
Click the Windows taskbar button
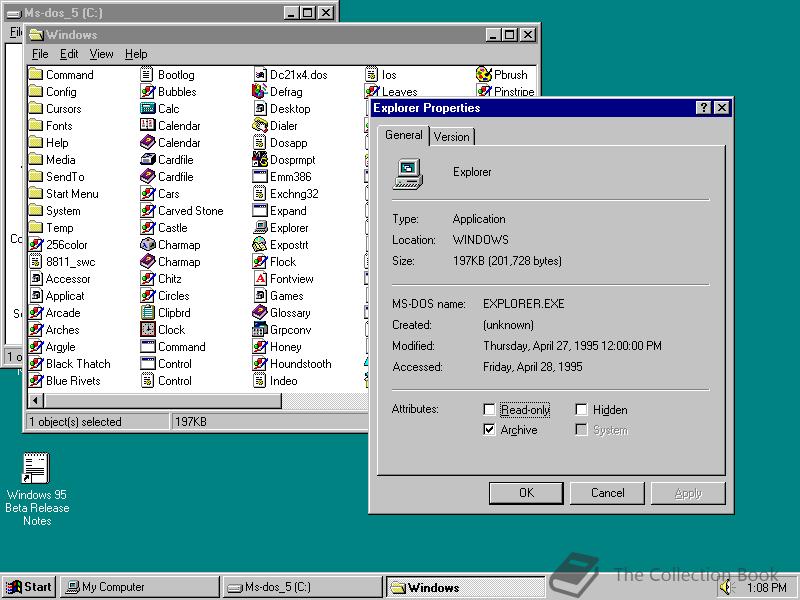465,587
